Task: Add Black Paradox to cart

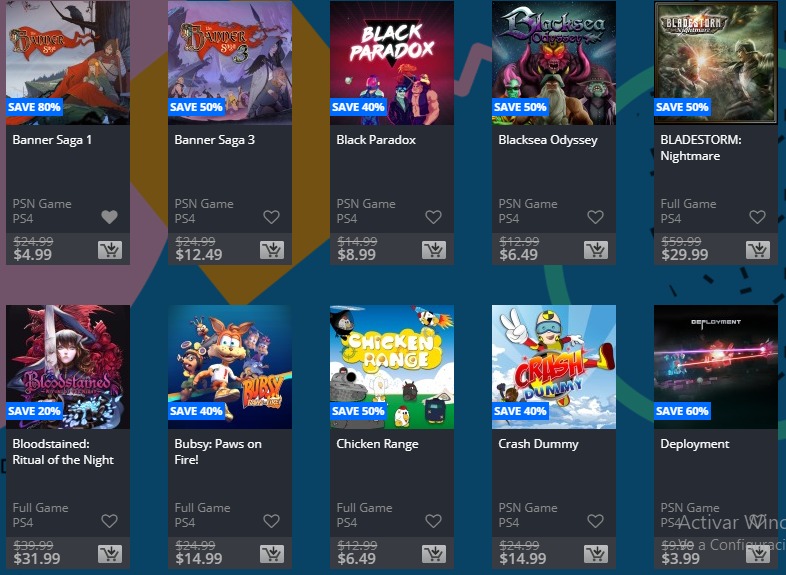Action: [x=434, y=250]
